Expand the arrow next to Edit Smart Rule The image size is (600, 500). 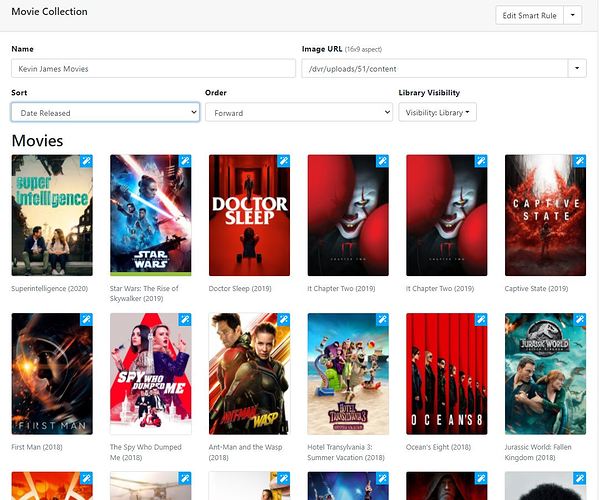pyautogui.click(x=572, y=15)
